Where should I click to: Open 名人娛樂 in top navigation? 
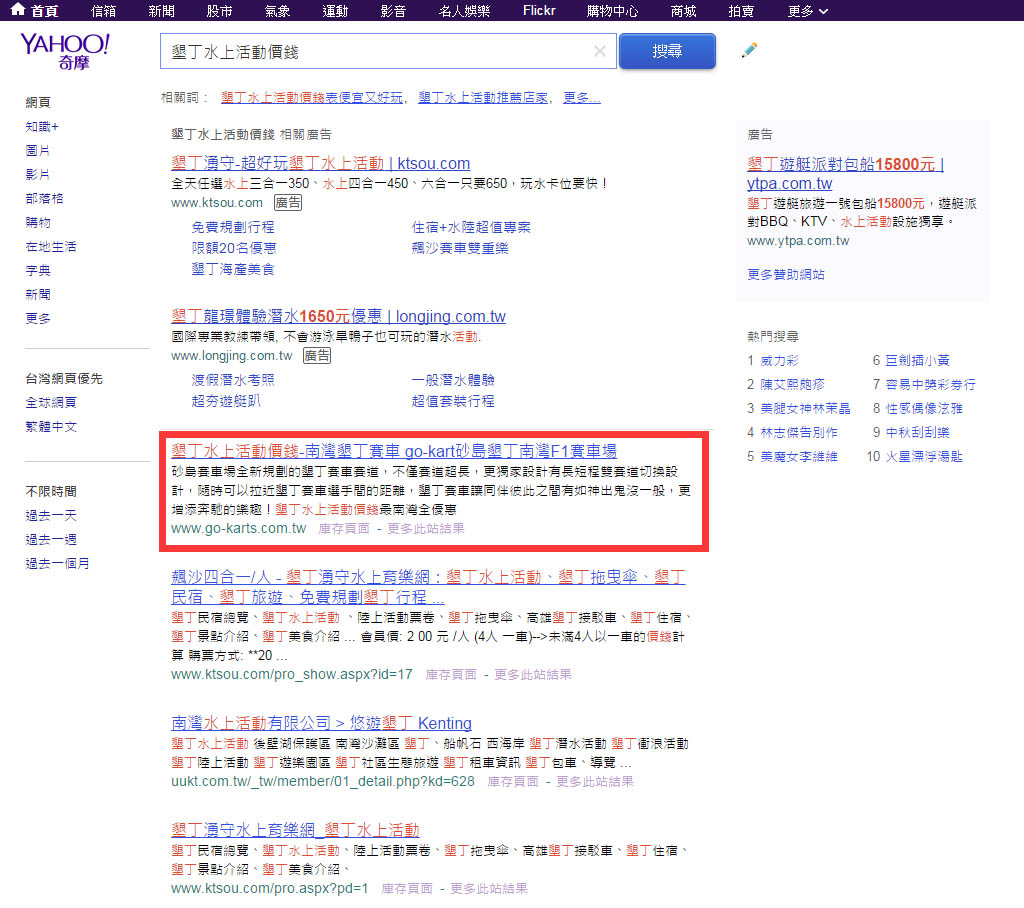(464, 11)
